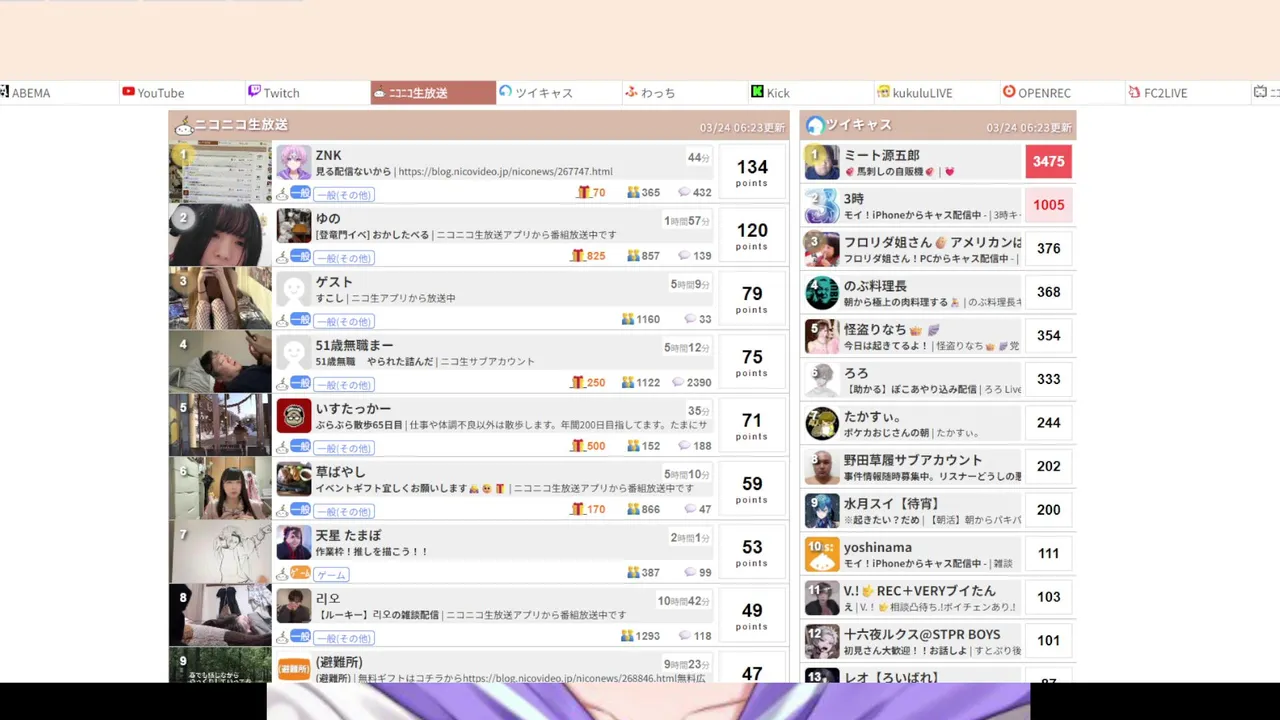Open the いすたっかー stream title link

(511, 424)
